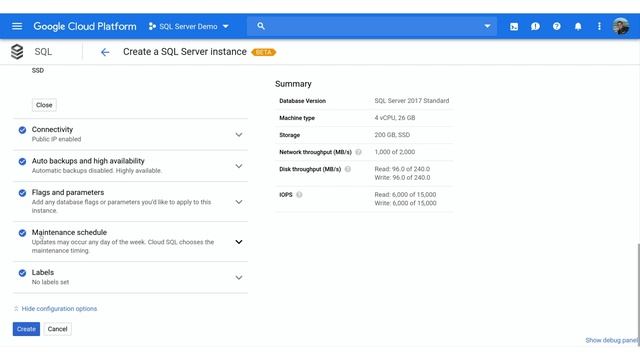The width and height of the screenshot is (640, 360).
Task: Click the Summary heading
Action: coord(293,84)
